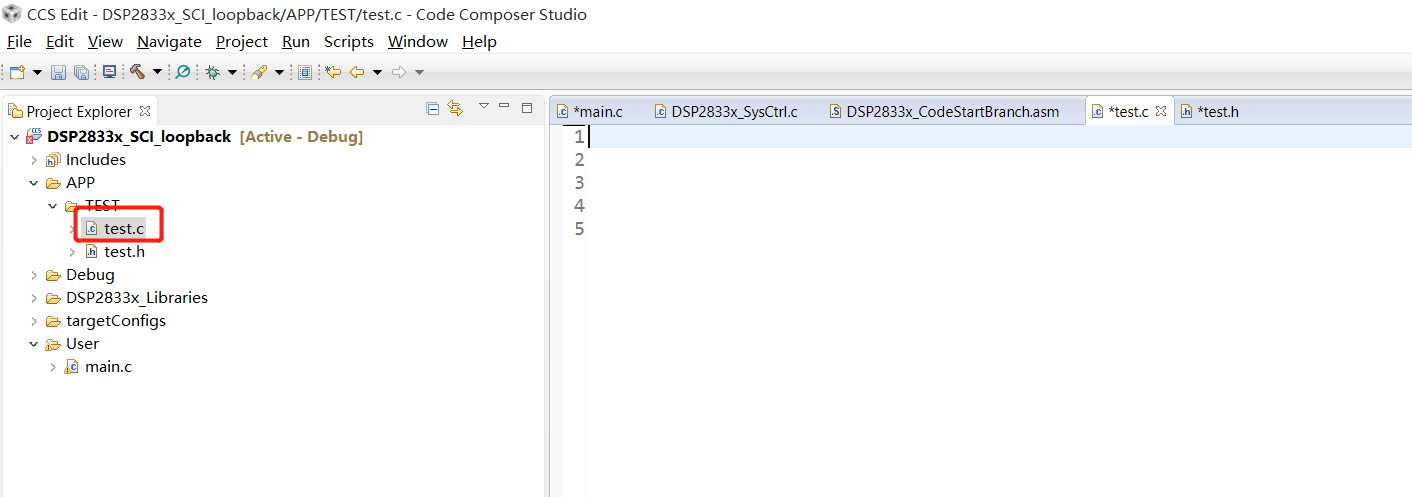Screen dimensions: 1412x497
Task: Click the New file toolbar icon
Action: click(x=18, y=72)
